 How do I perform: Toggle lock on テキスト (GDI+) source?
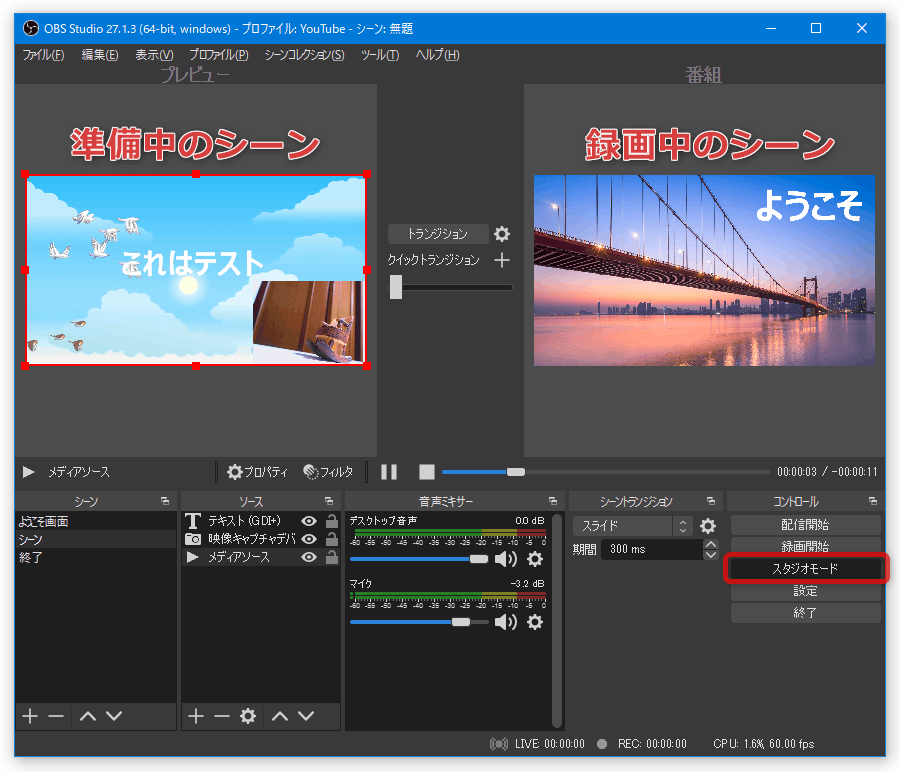click(x=332, y=521)
